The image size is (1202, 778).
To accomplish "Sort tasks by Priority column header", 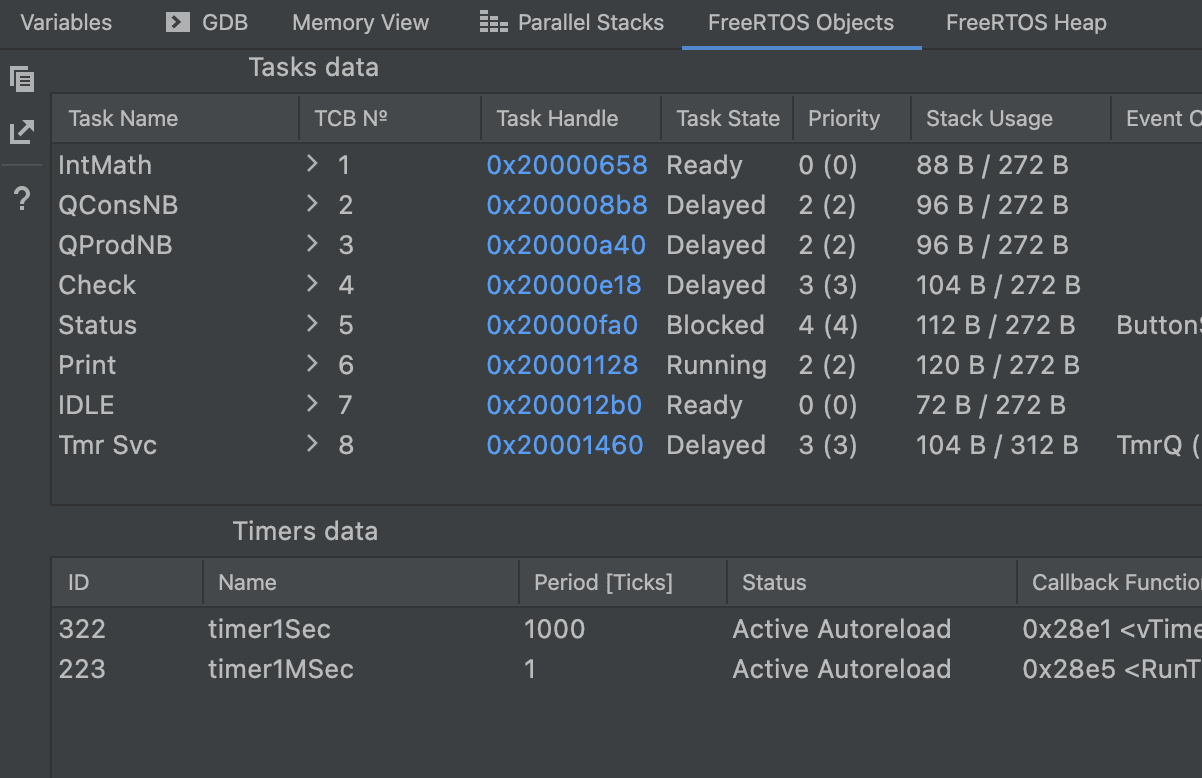I will pos(843,118).
